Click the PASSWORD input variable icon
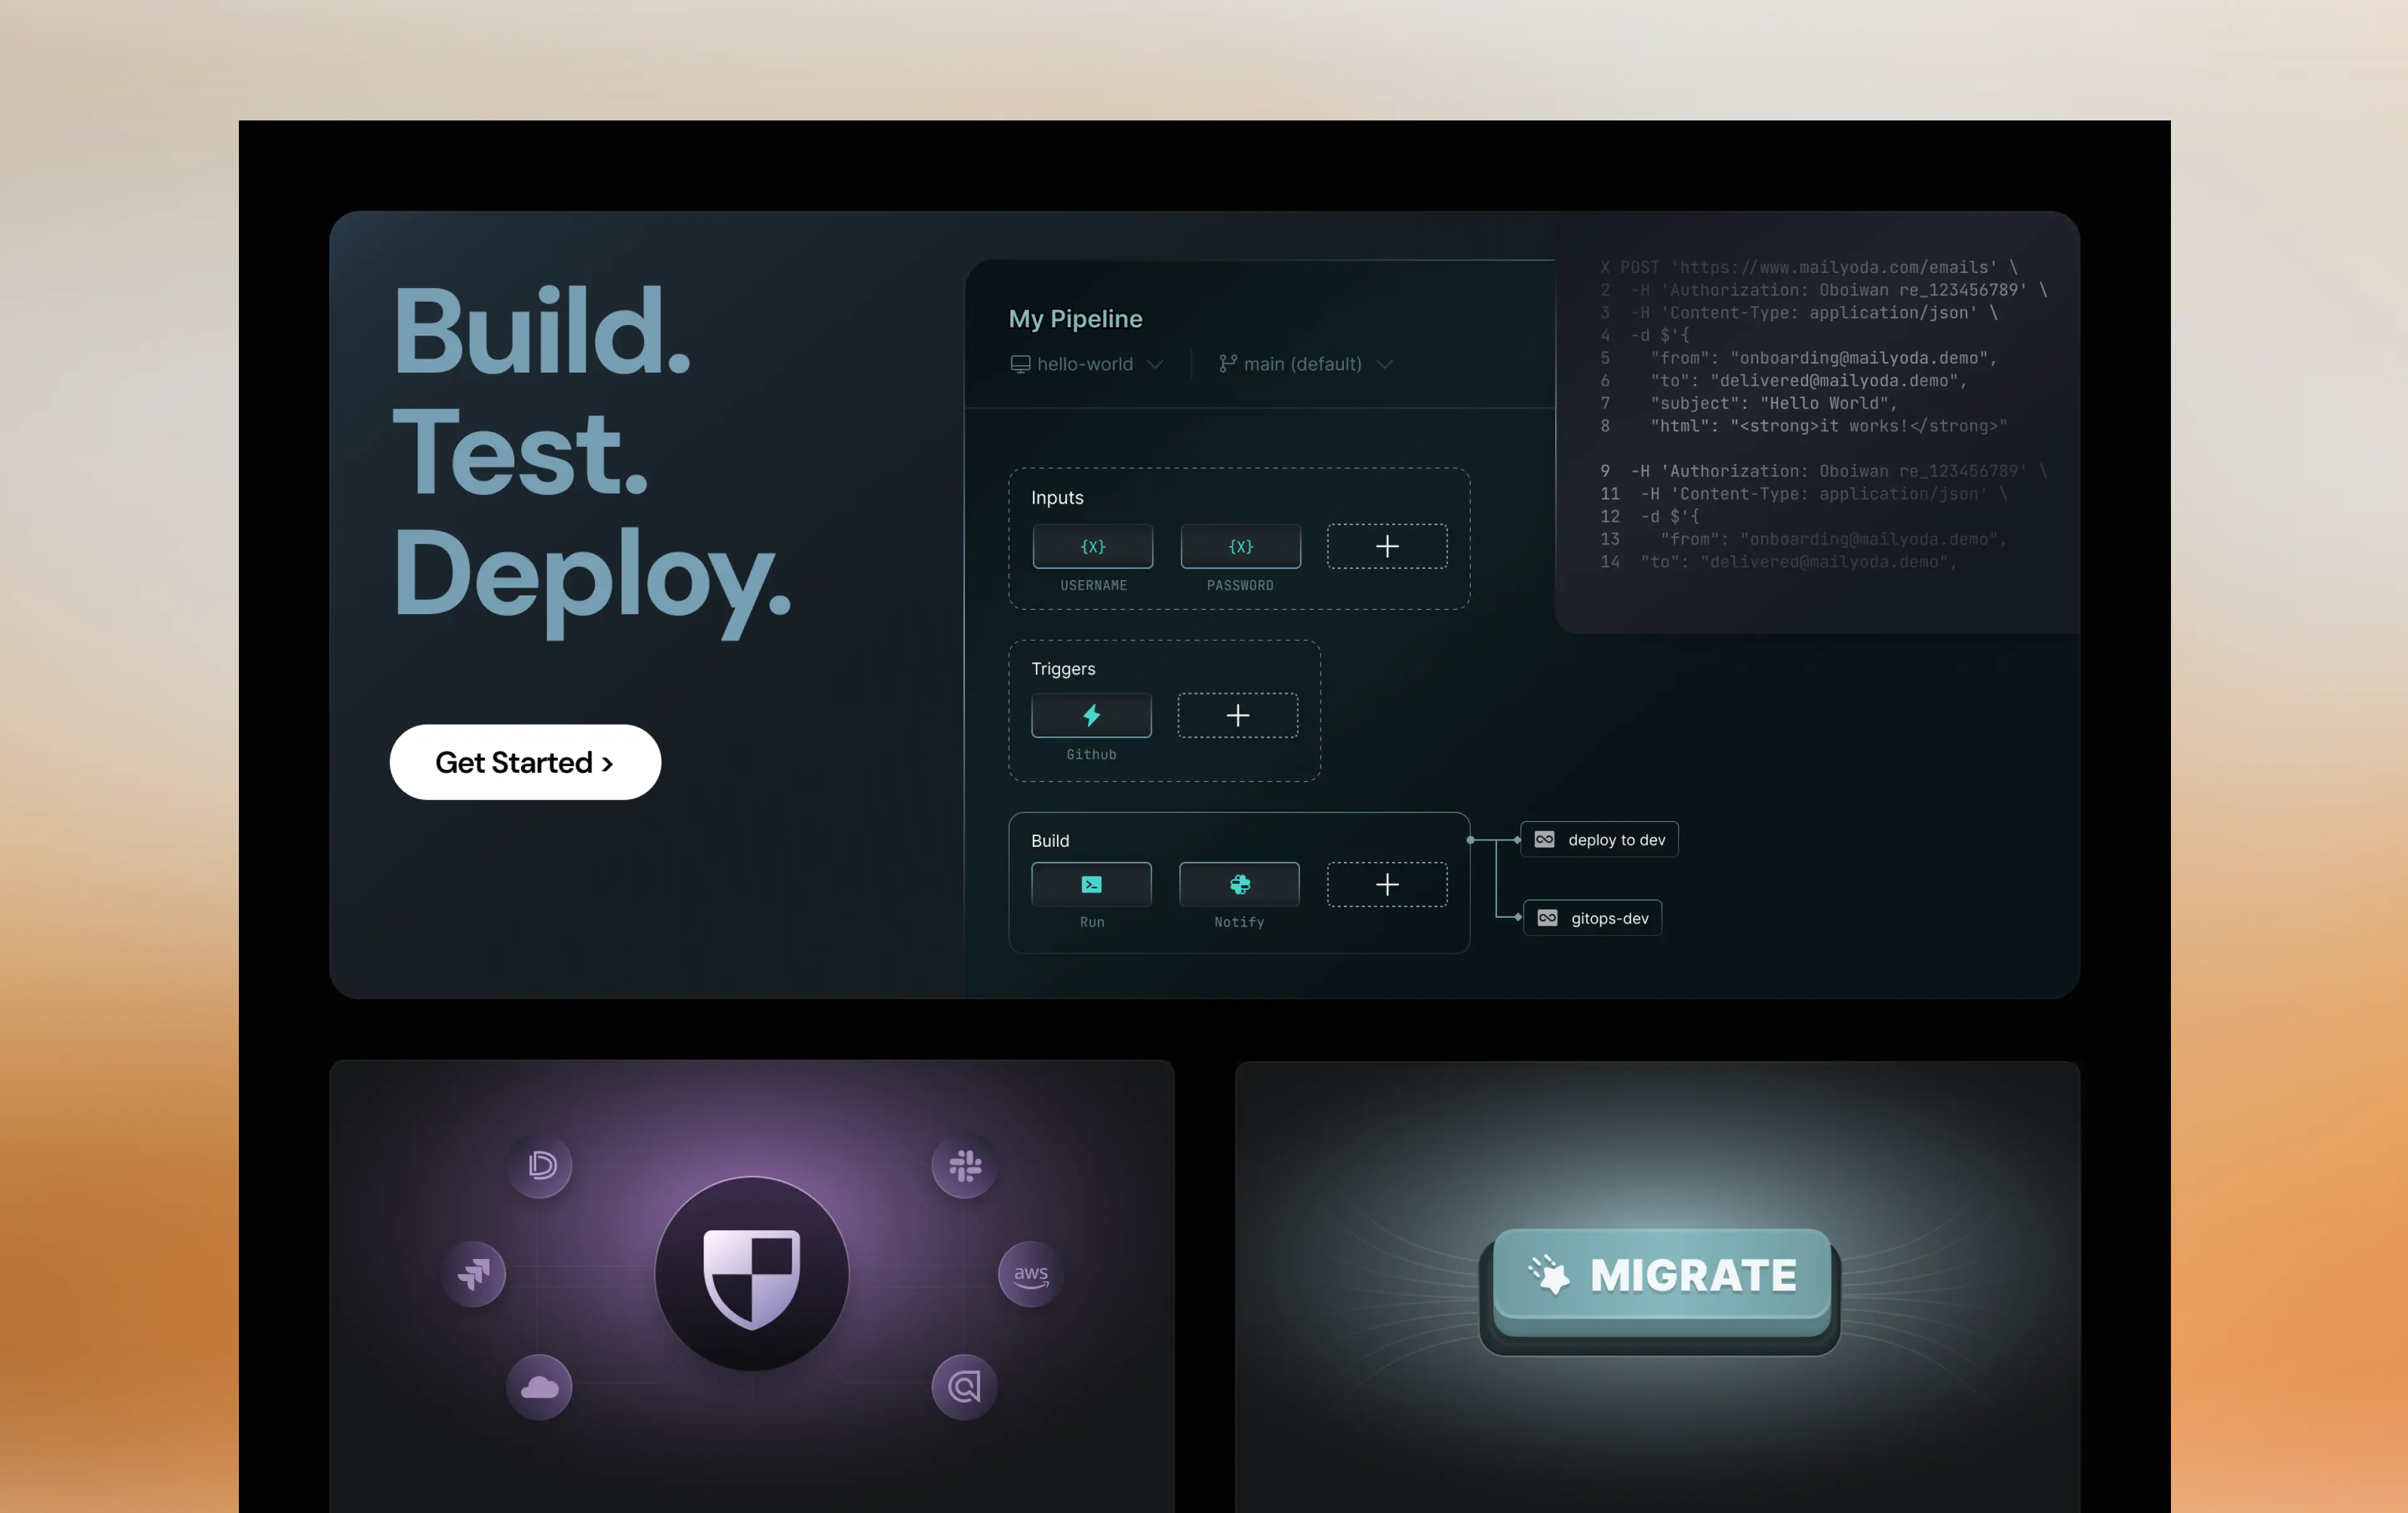Image resolution: width=2408 pixels, height=1513 pixels. click(1240, 546)
